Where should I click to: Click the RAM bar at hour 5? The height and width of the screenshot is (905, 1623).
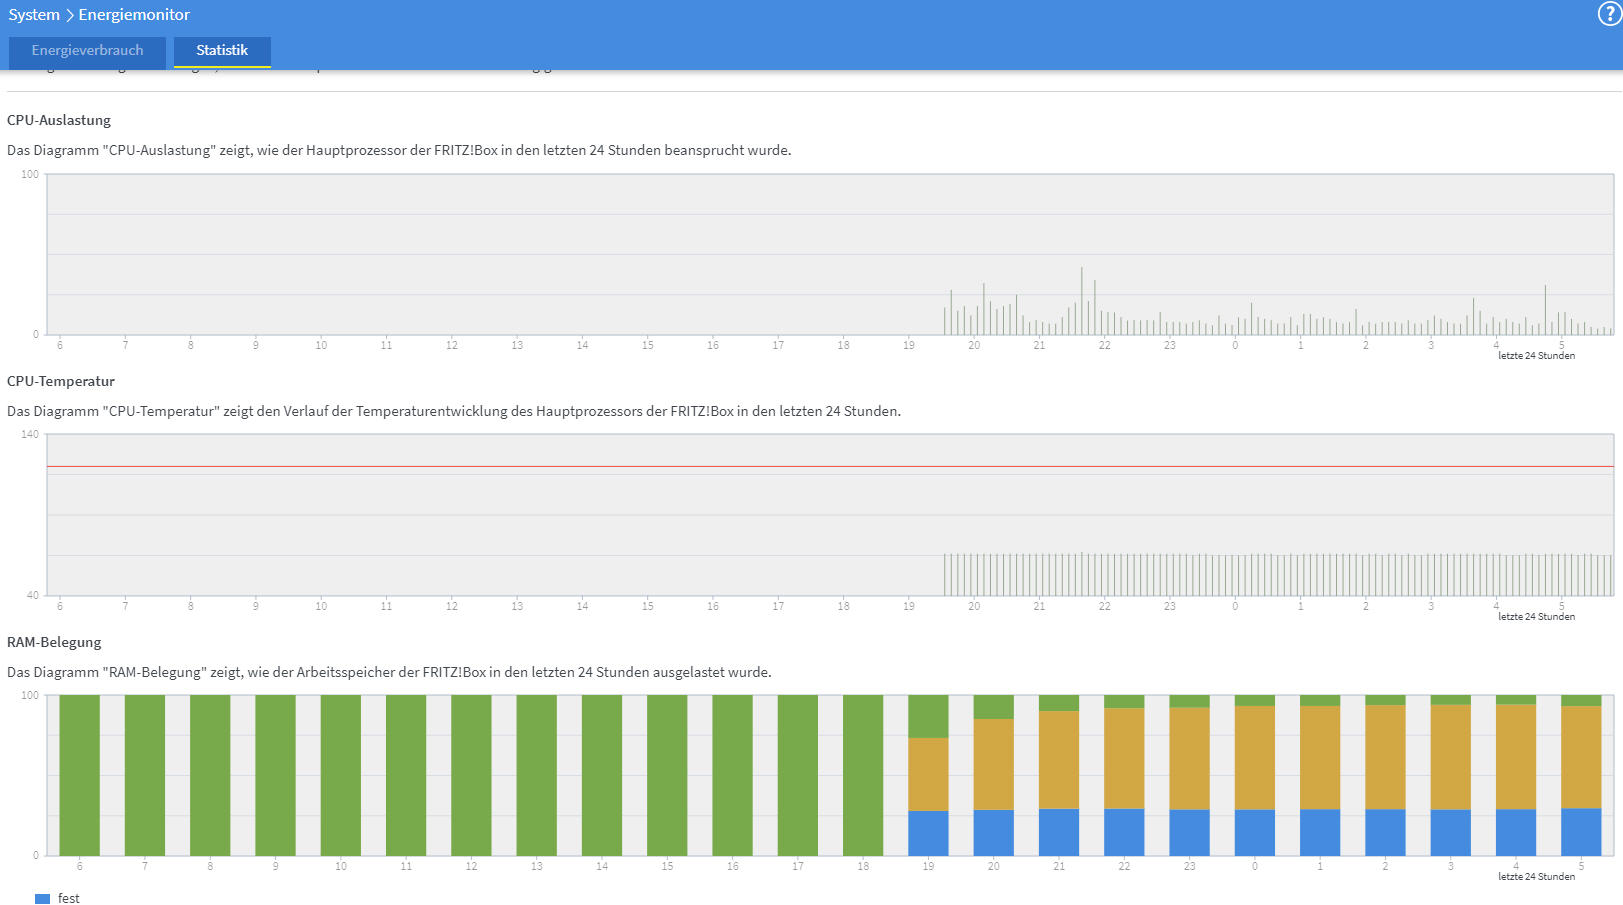[x=1581, y=775]
